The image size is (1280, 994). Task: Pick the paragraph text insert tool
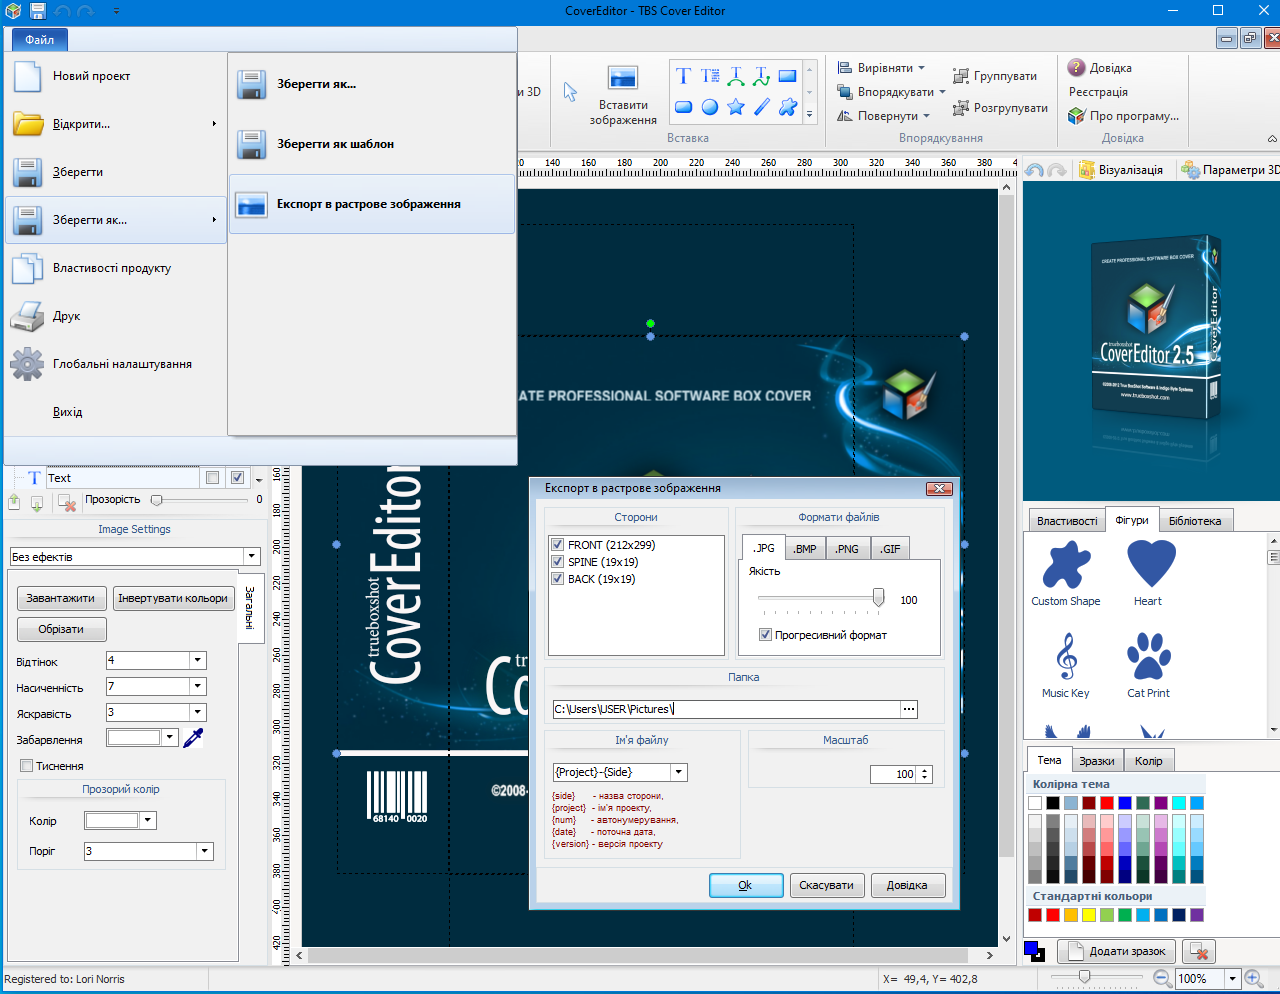[x=710, y=76]
